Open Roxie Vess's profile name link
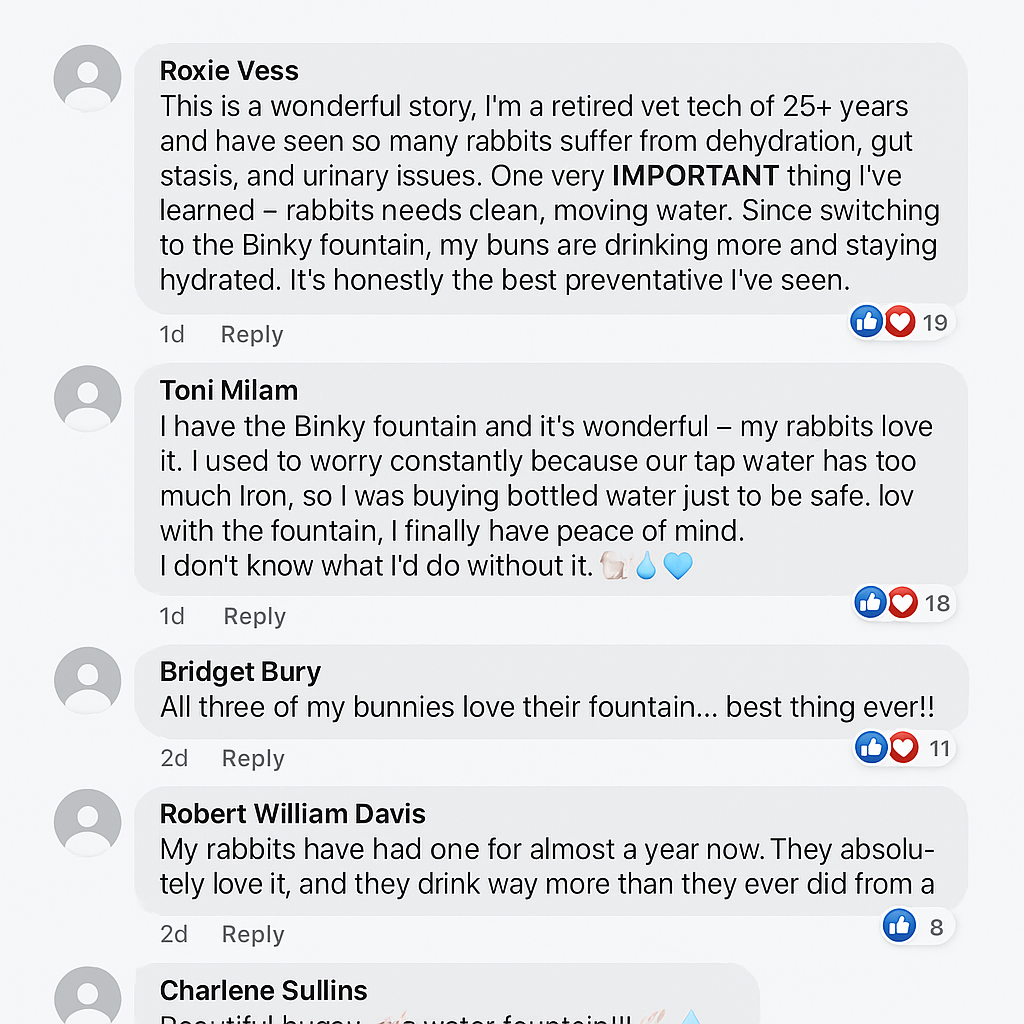This screenshot has height=1024, width=1024. click(229, 71)
